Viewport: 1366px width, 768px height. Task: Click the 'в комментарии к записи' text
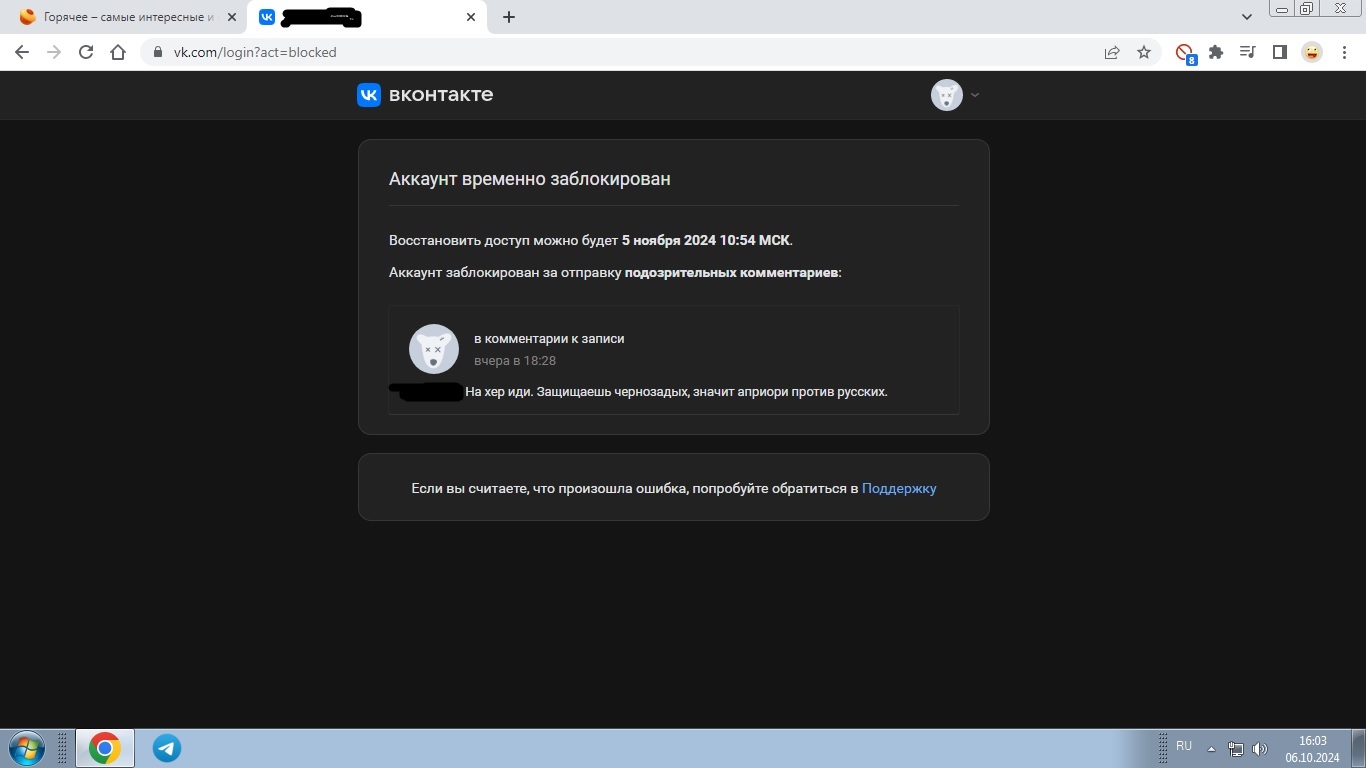(549, 338)
